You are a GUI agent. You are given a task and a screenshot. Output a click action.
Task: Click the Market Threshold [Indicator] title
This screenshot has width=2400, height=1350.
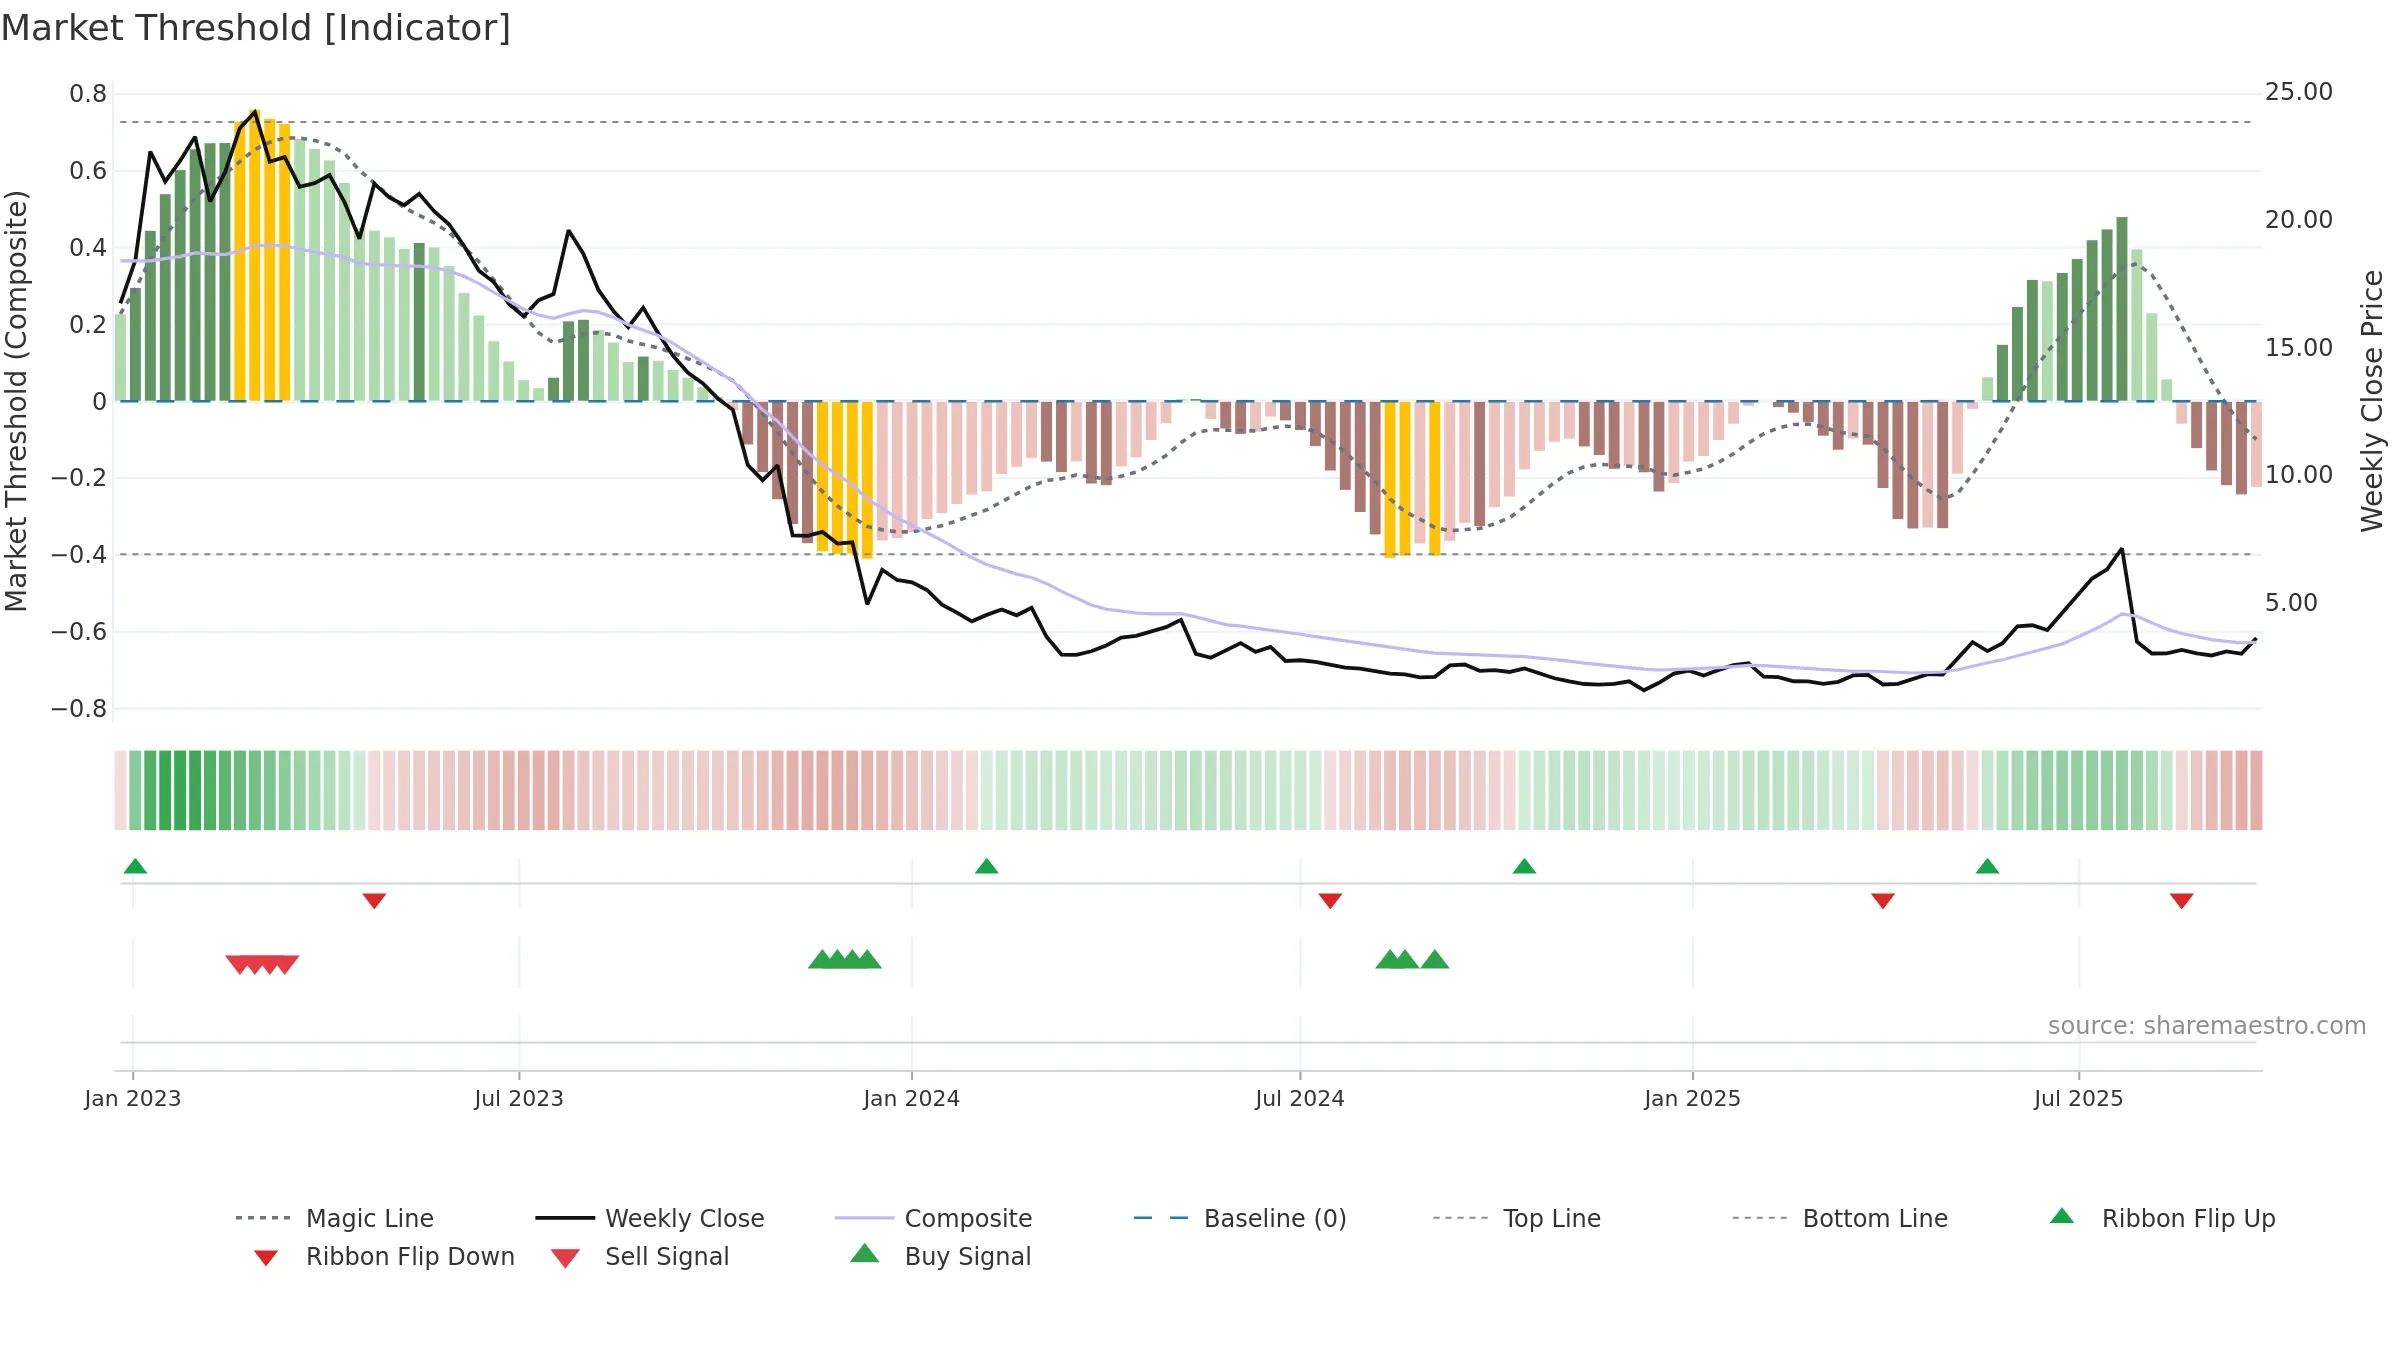pos(256,28)
